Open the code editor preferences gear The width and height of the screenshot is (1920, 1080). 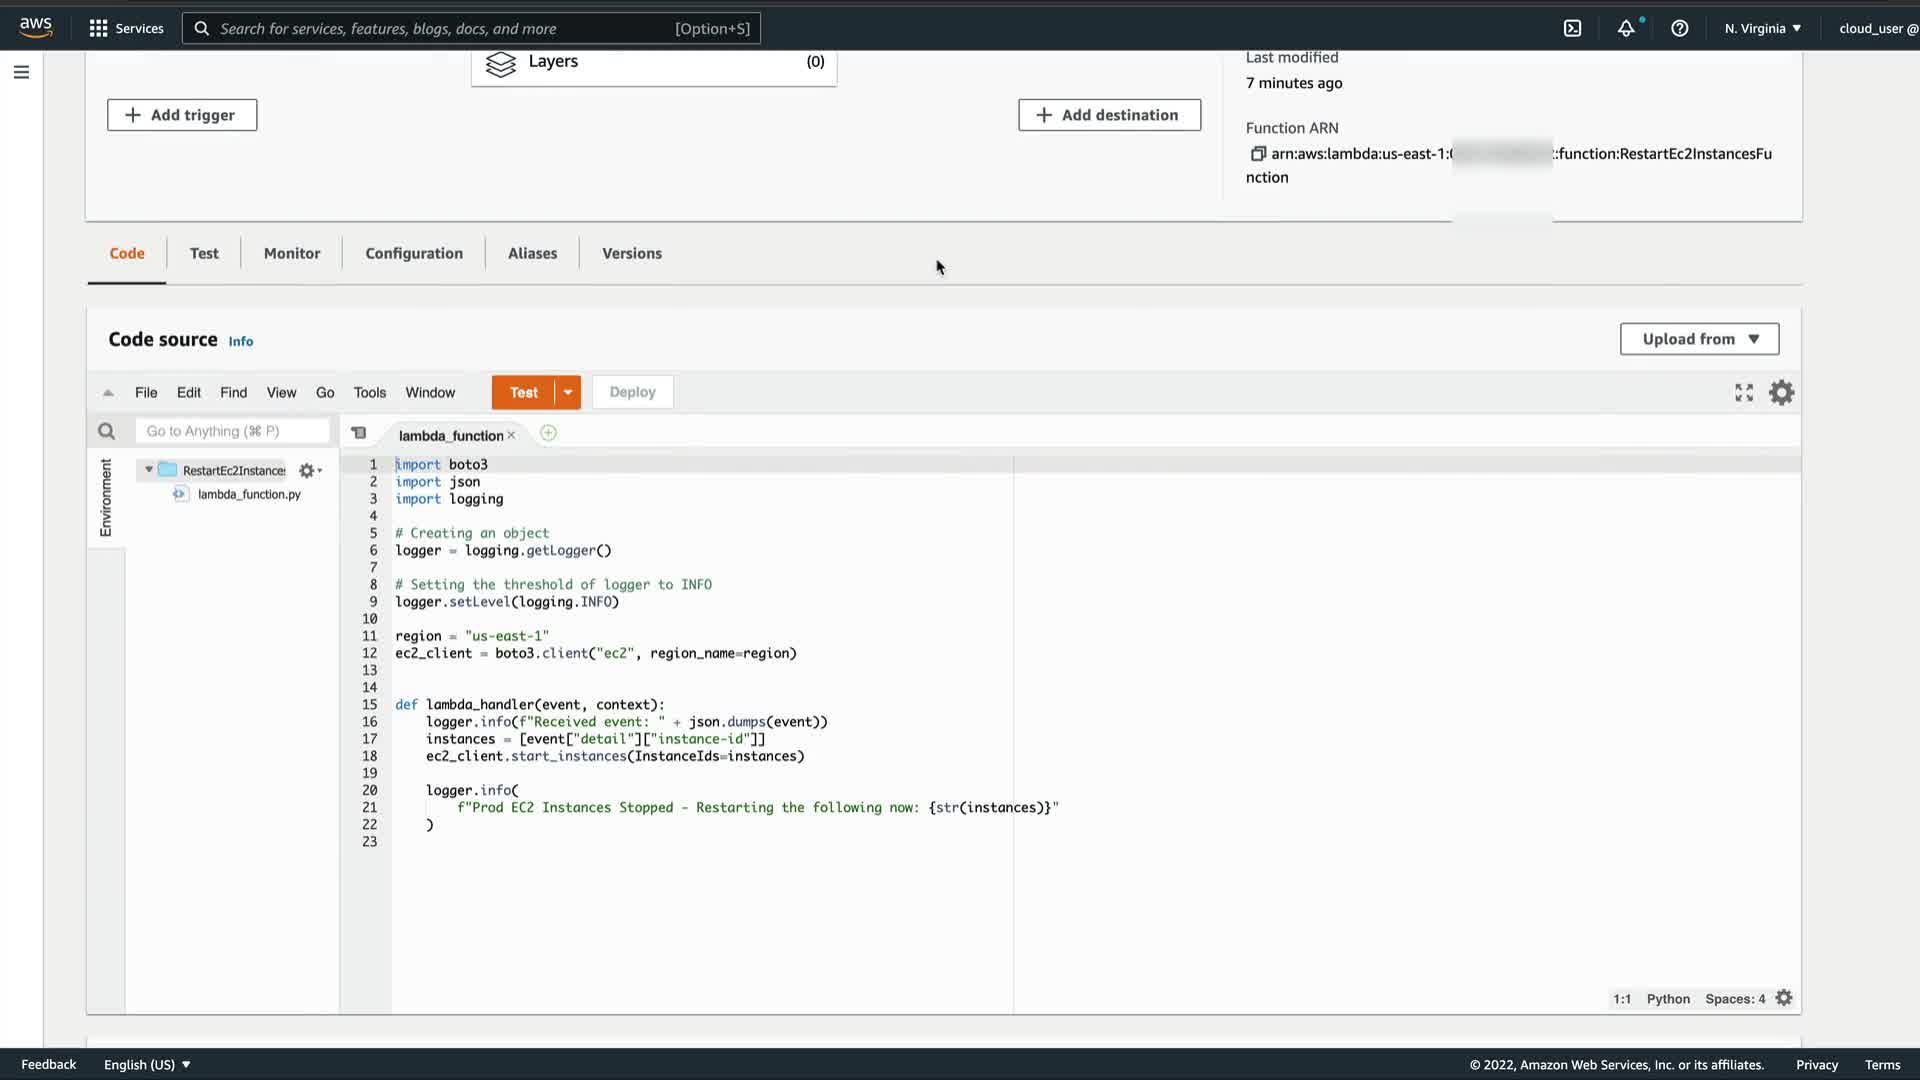tap(1781, 393)
